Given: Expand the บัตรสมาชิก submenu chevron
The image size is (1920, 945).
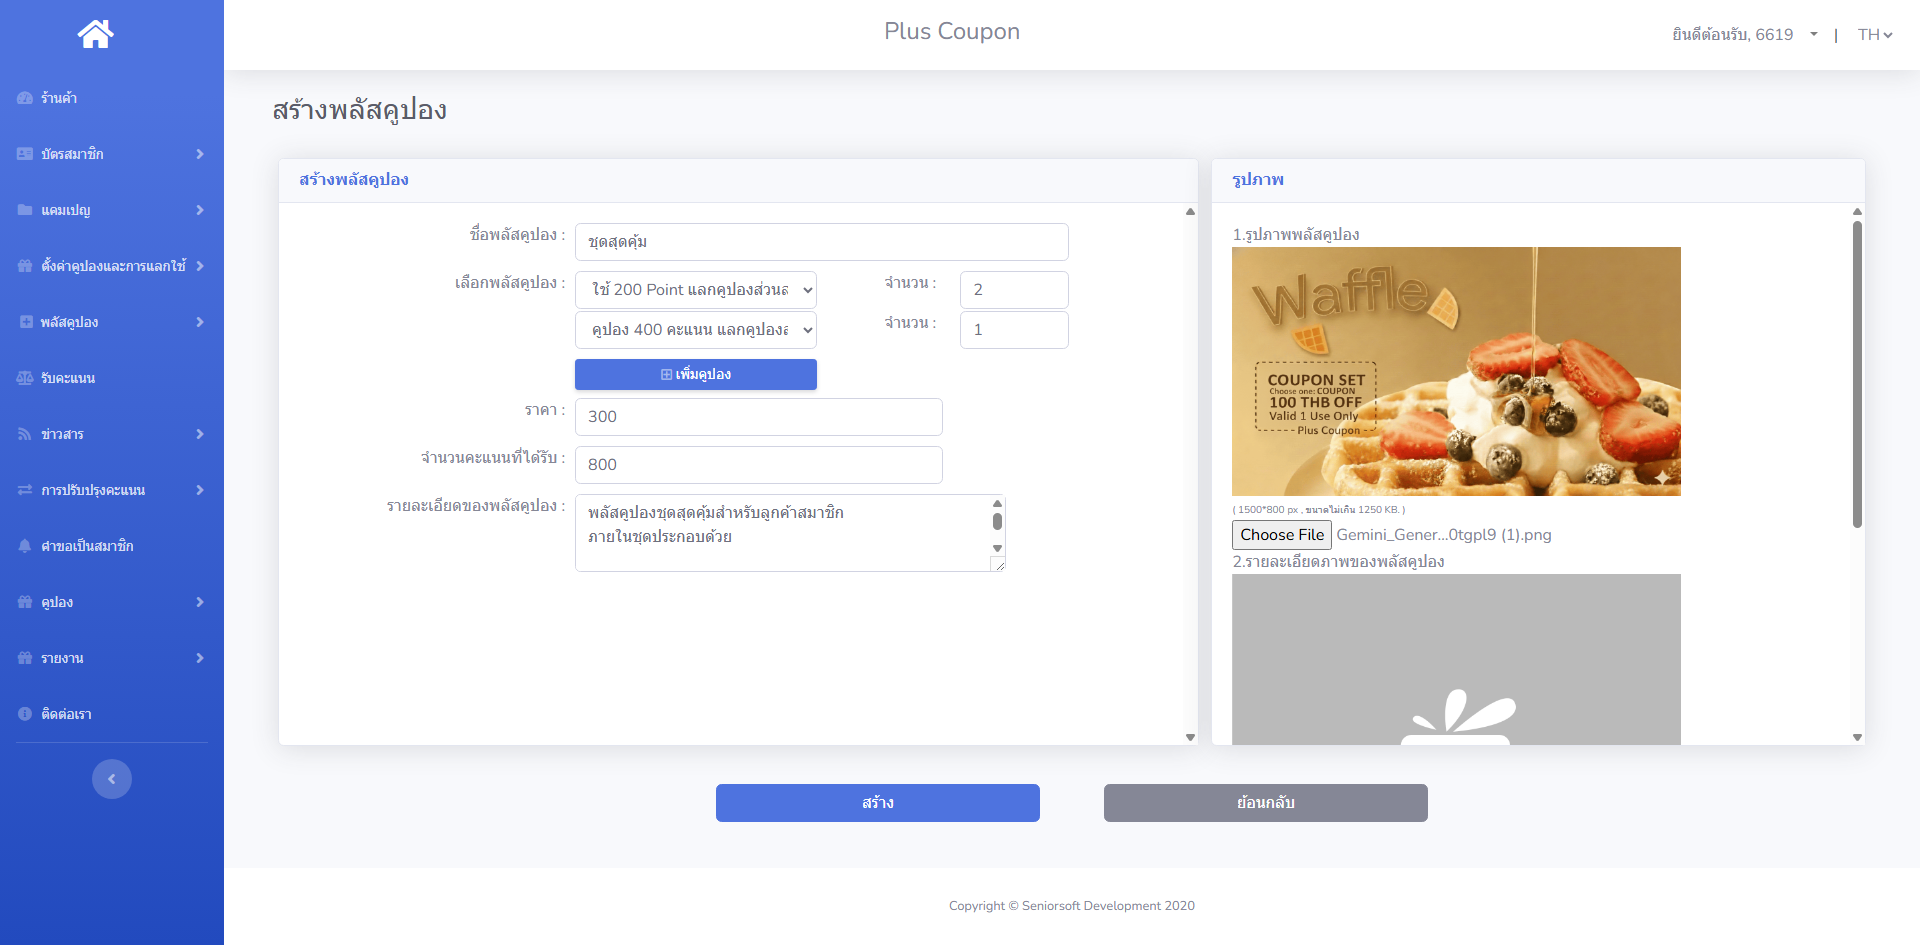Looking at the screenshot, I should point(200,154).
